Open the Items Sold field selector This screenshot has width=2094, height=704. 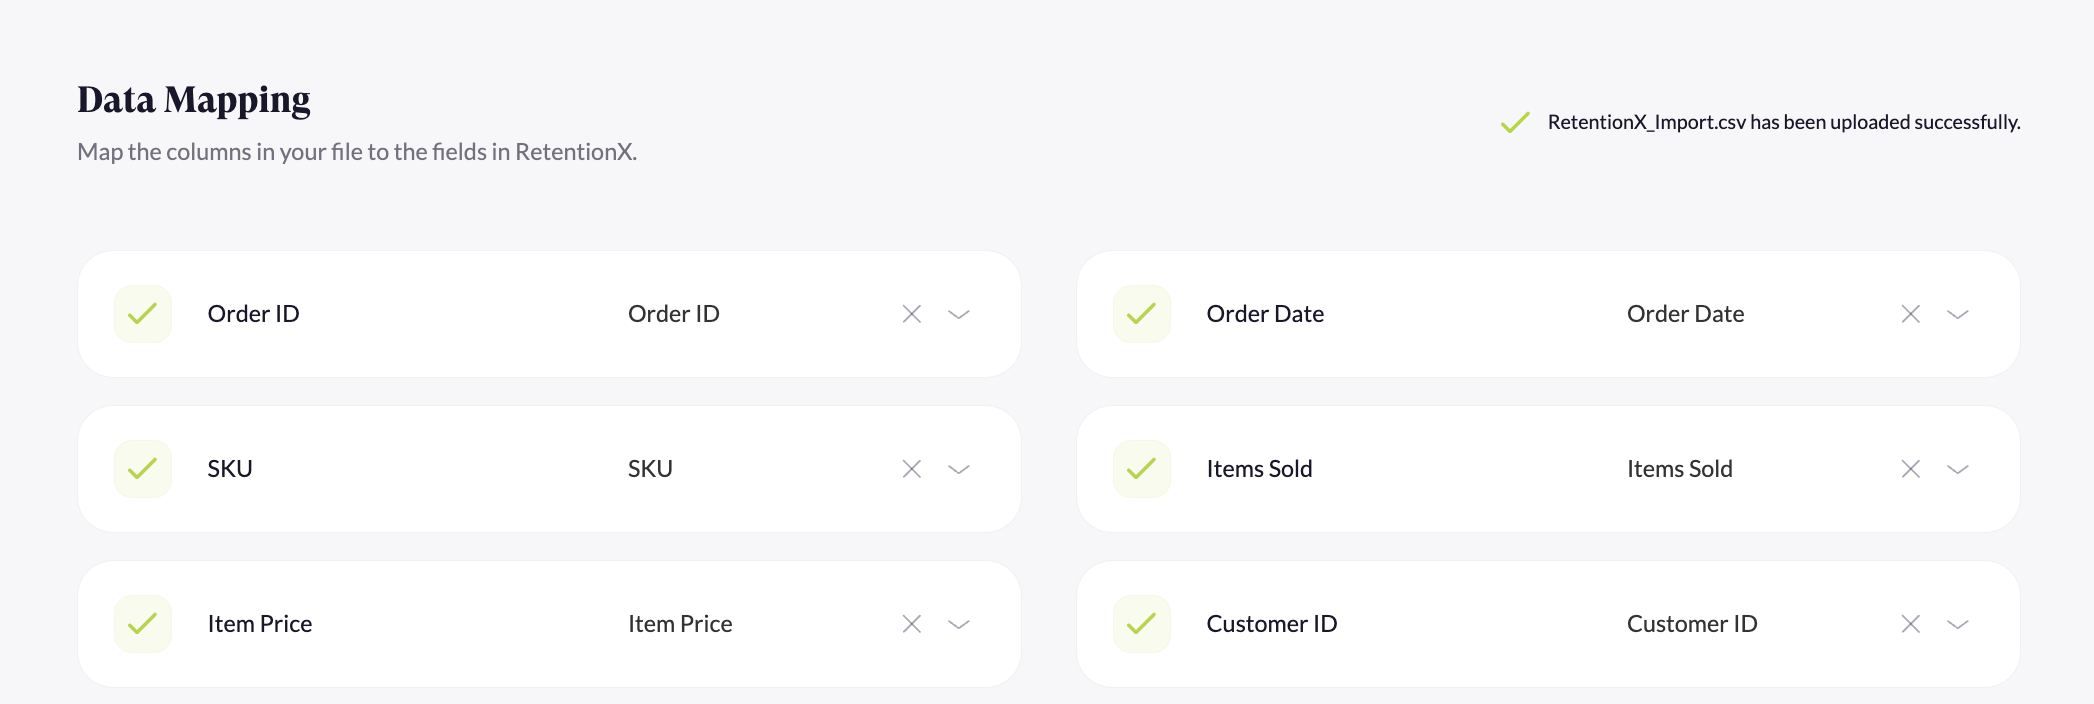tap(1957, 468)
